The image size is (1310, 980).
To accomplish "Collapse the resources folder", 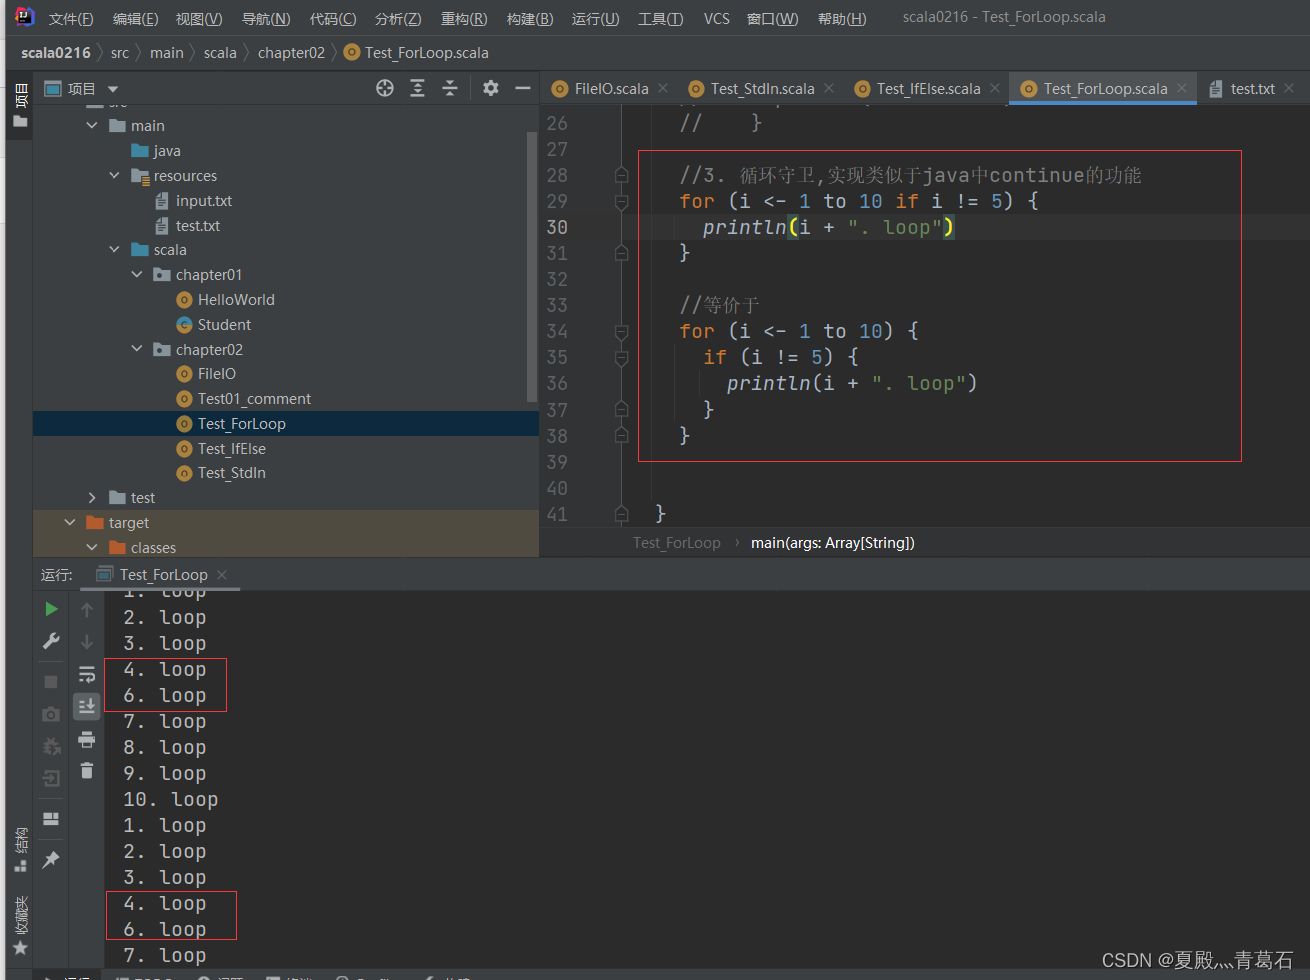I will [114, 176].
